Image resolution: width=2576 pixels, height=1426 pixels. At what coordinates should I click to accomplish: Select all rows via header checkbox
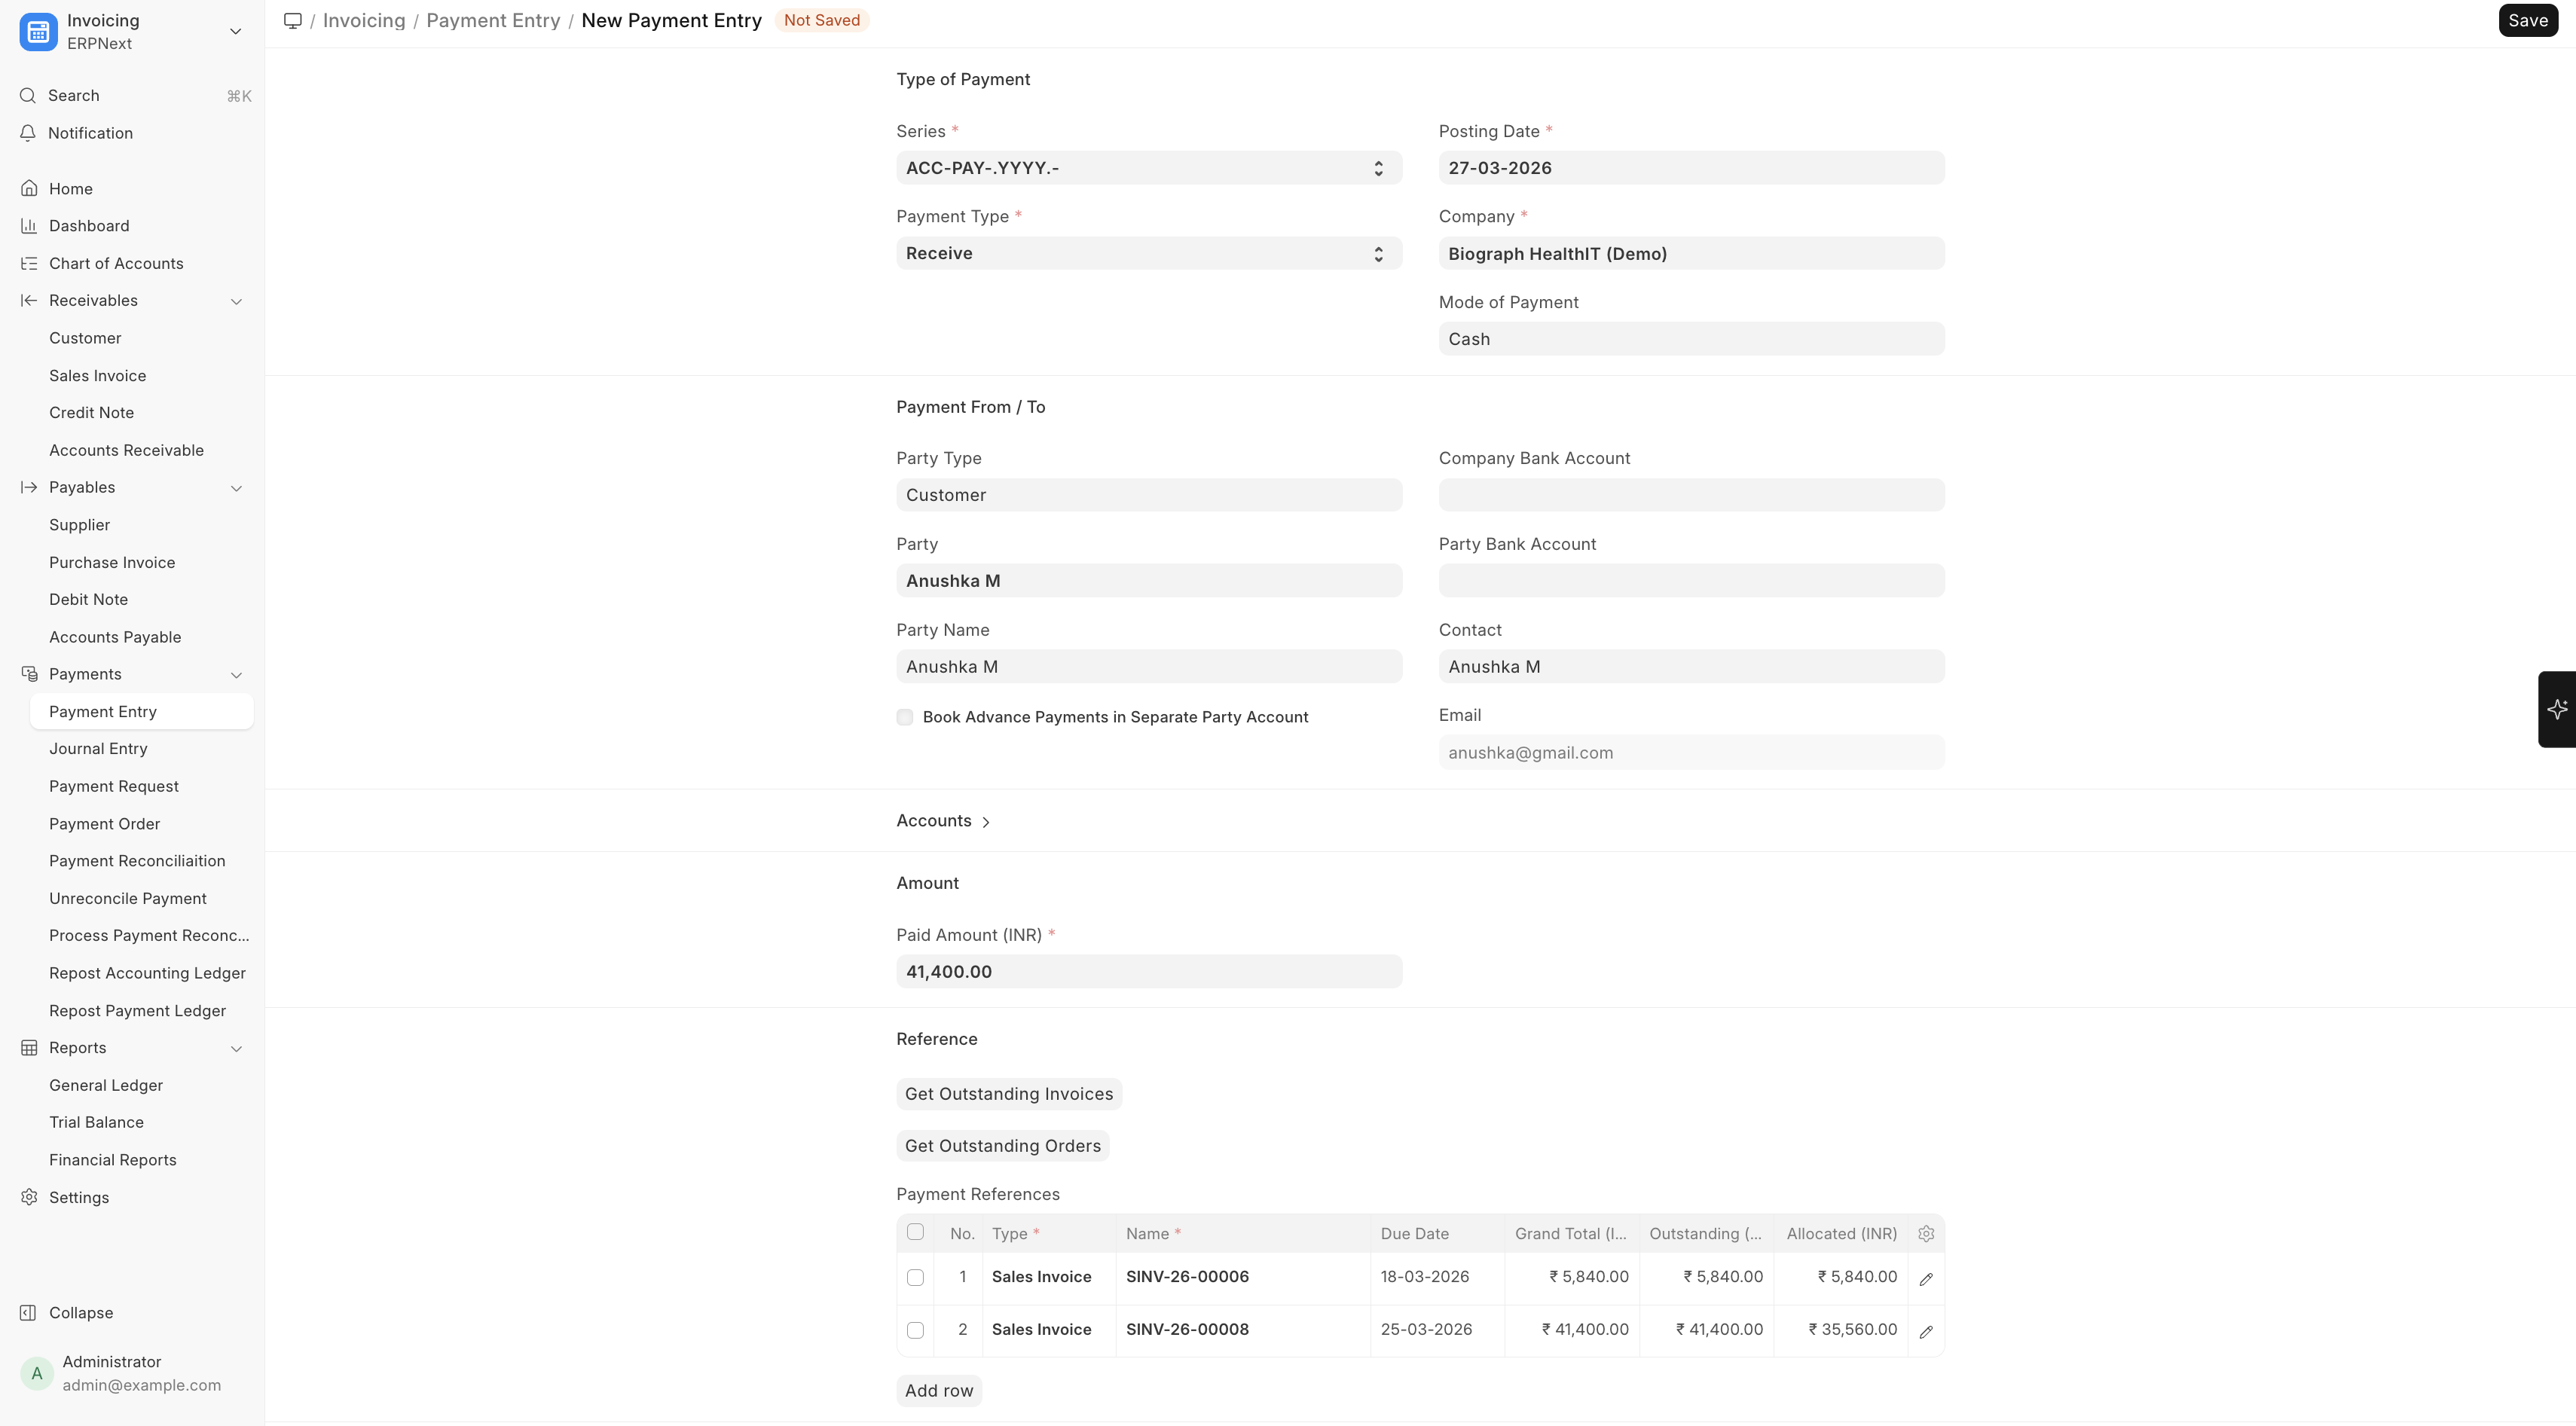915,1232
